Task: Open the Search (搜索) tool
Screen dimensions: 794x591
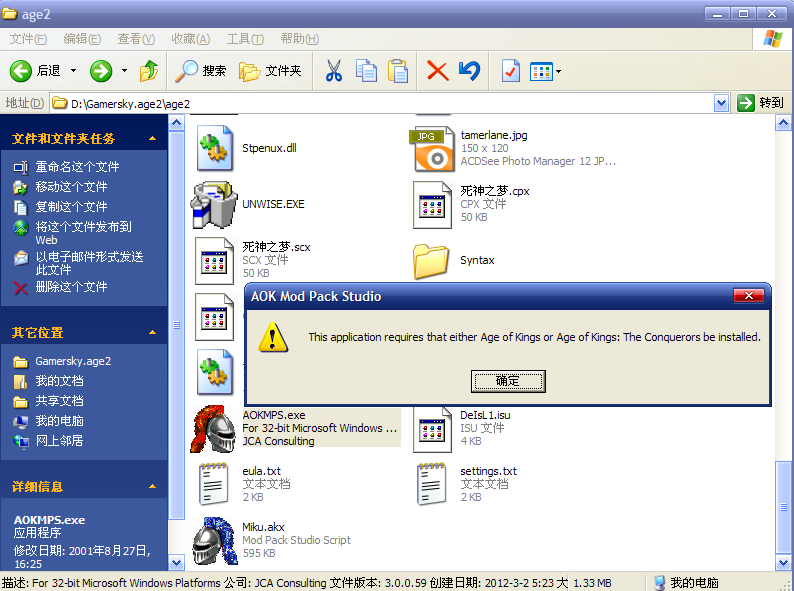Action: [201, 71]
